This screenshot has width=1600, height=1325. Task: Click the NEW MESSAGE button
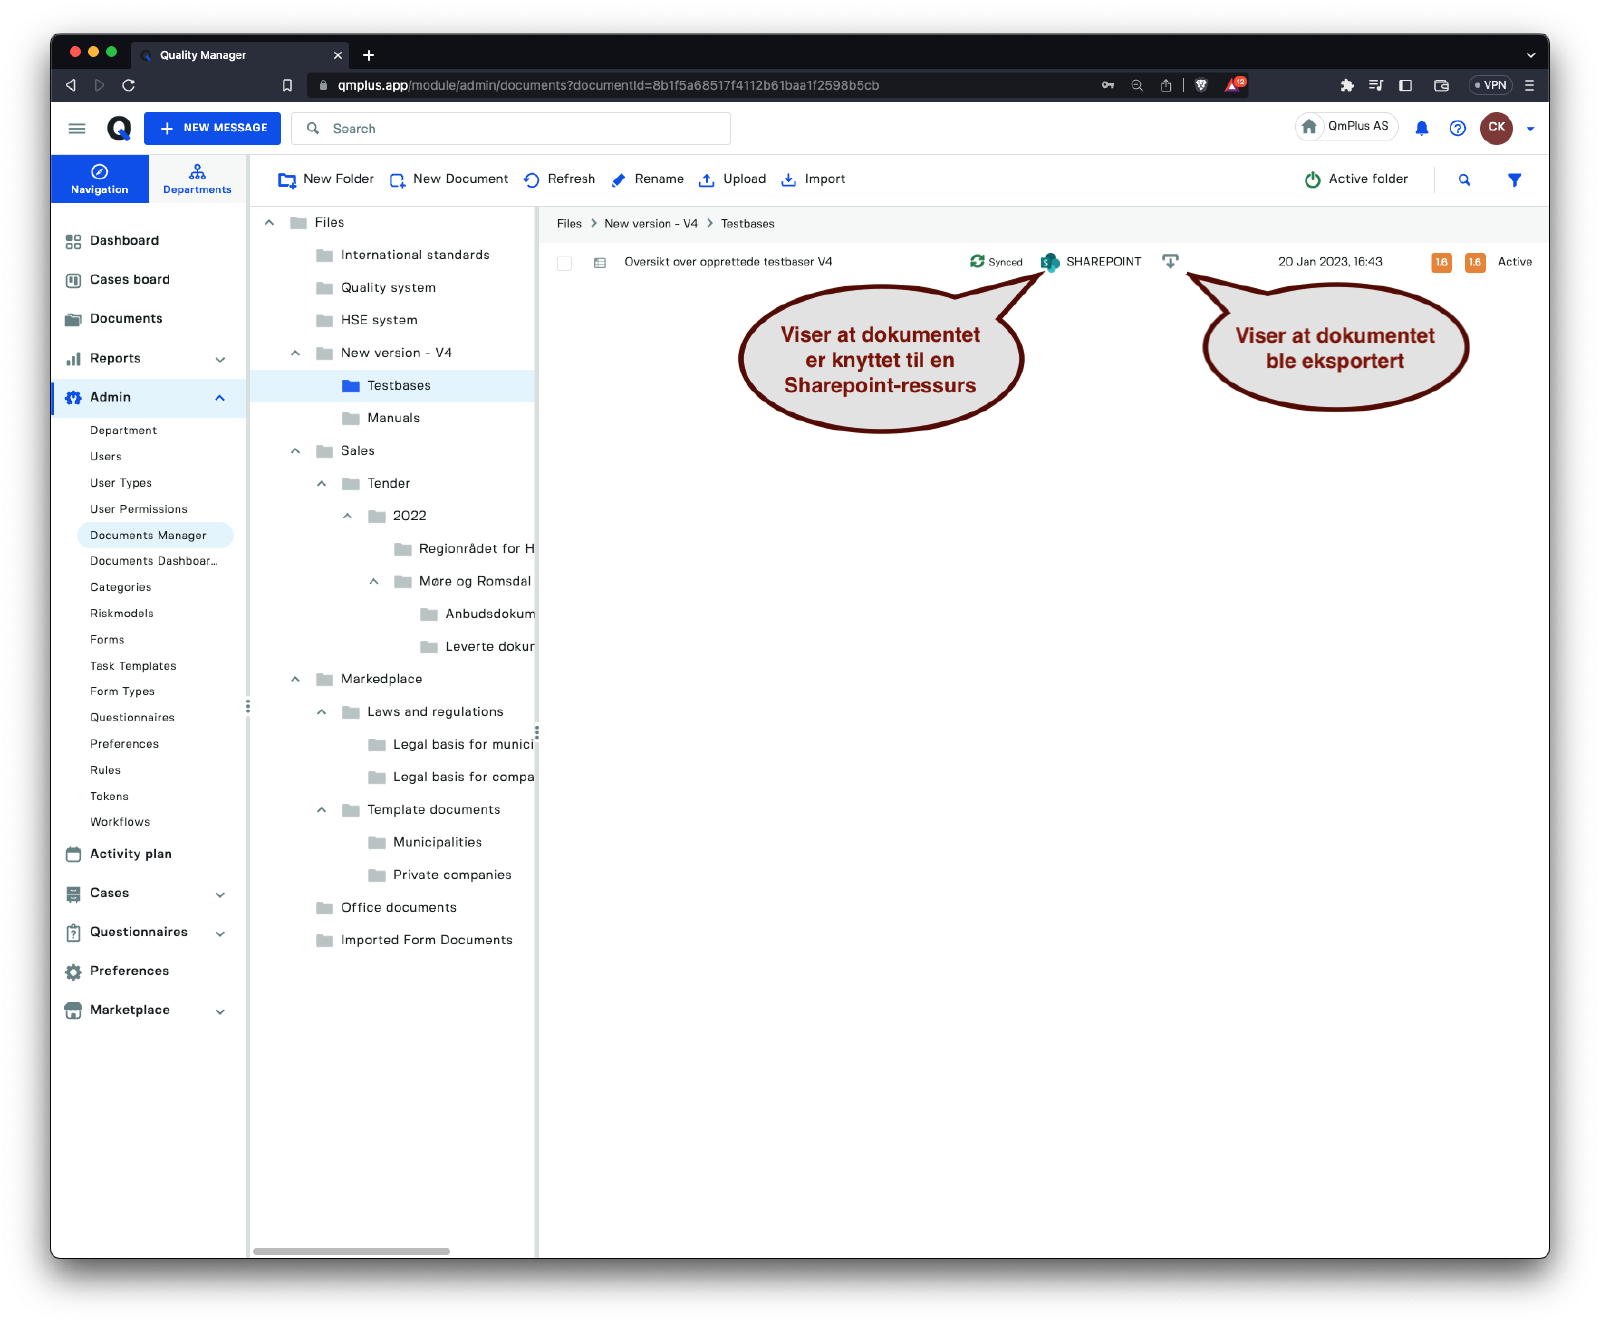click(212, 128)
